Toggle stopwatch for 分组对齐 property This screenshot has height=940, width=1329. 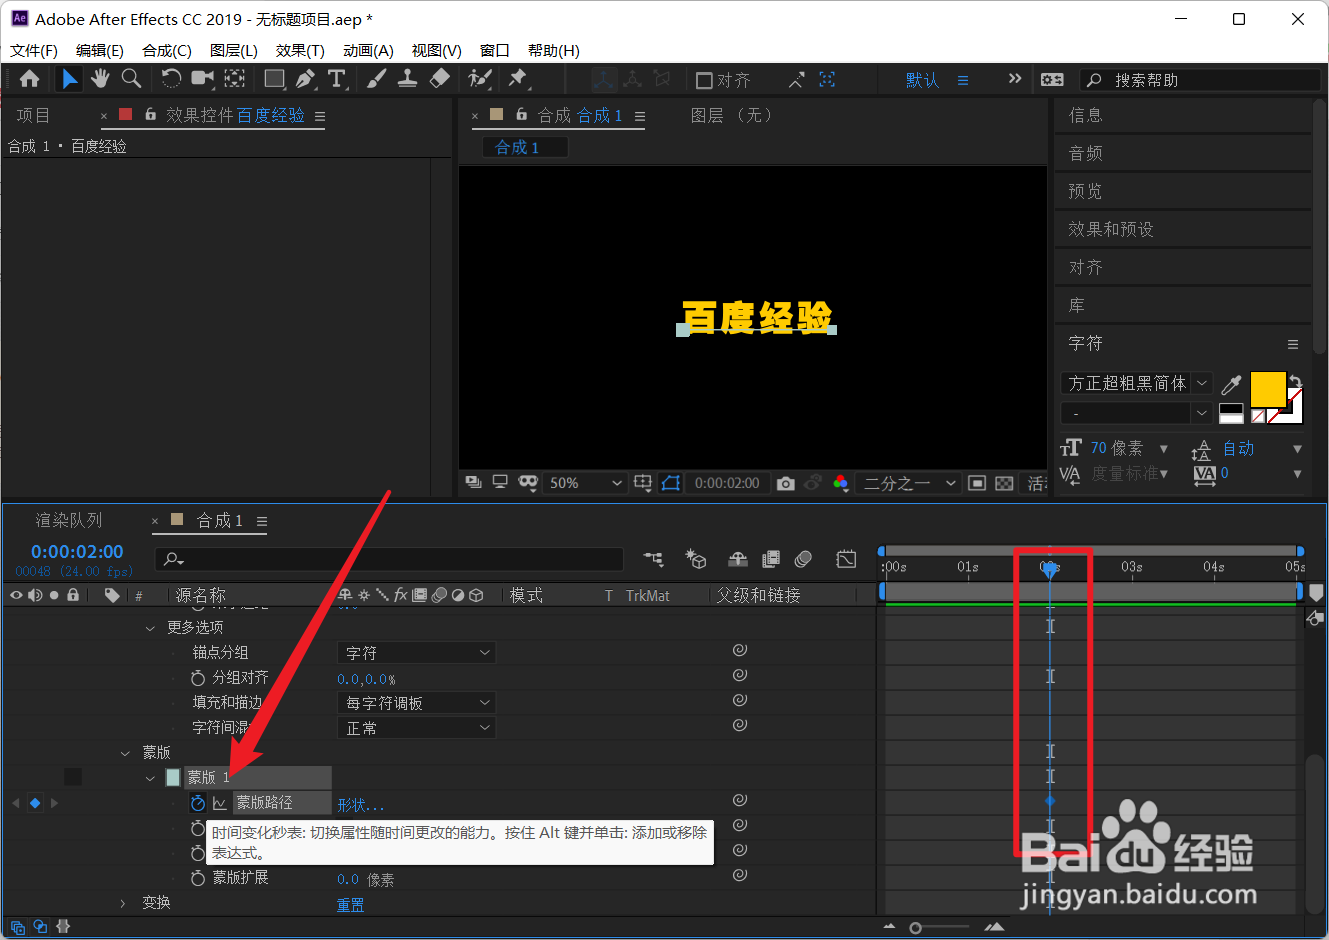coord(198,678)
